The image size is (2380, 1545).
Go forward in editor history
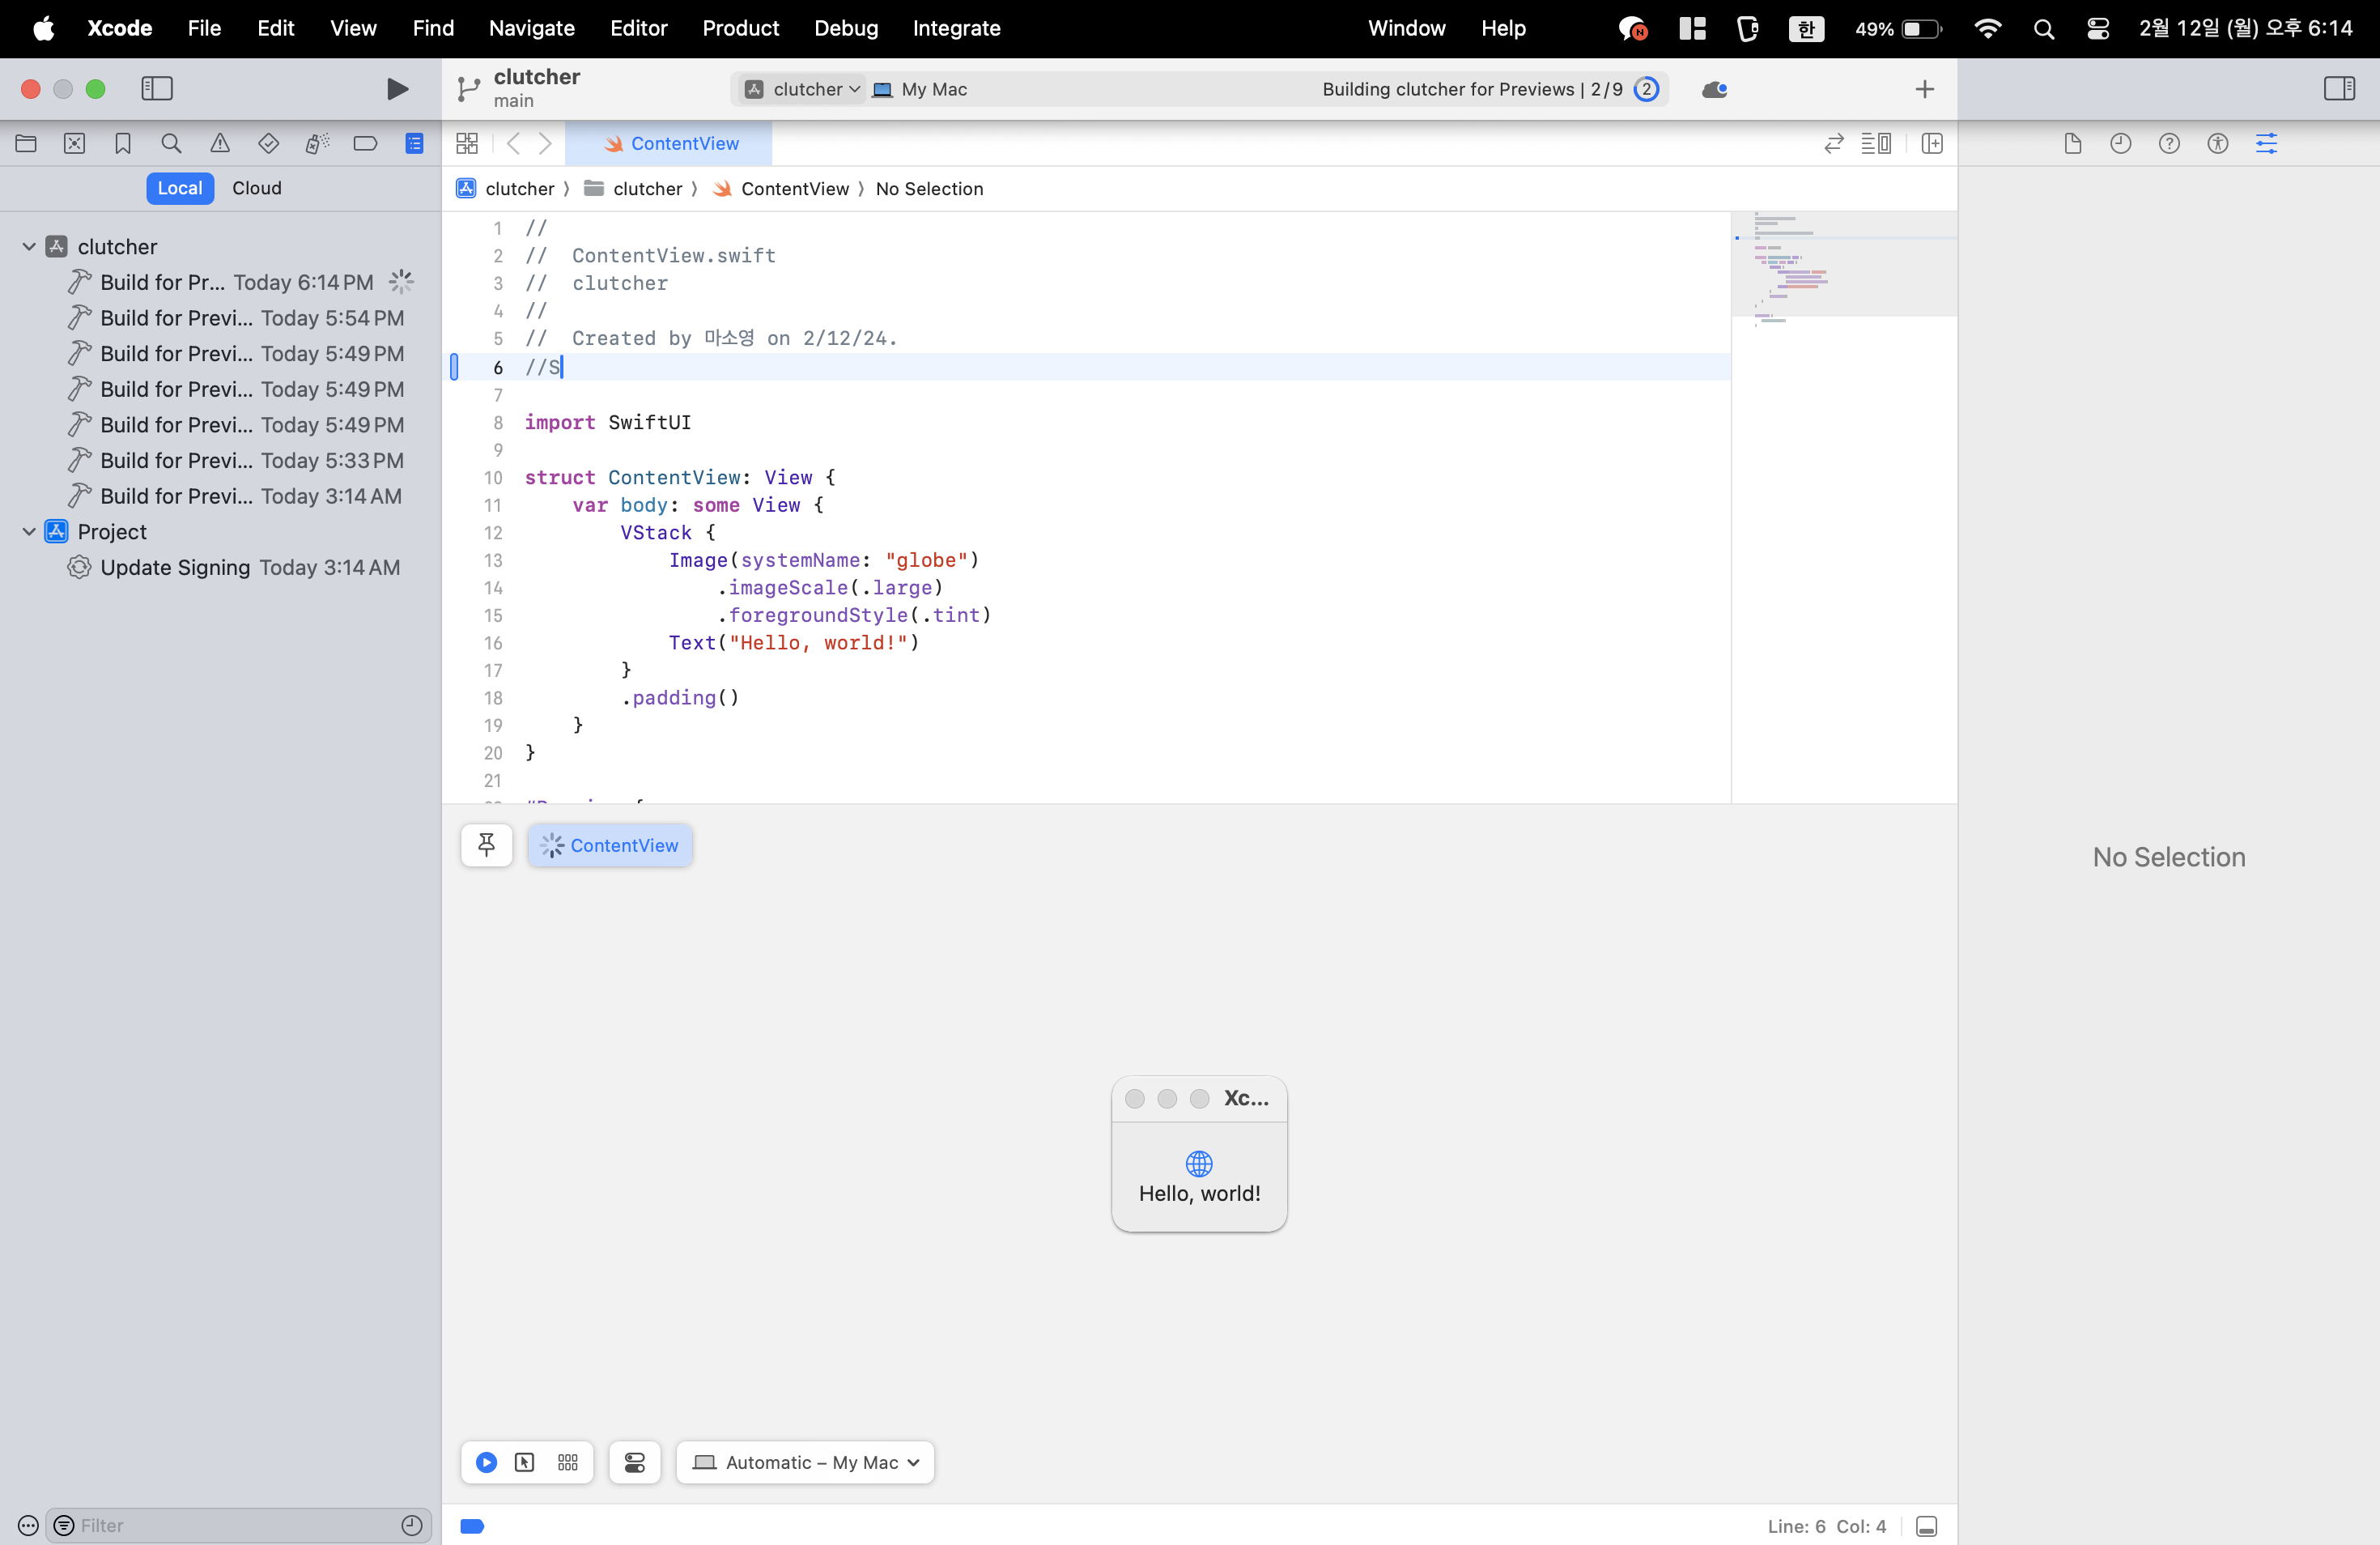click(x=546, y=143)
